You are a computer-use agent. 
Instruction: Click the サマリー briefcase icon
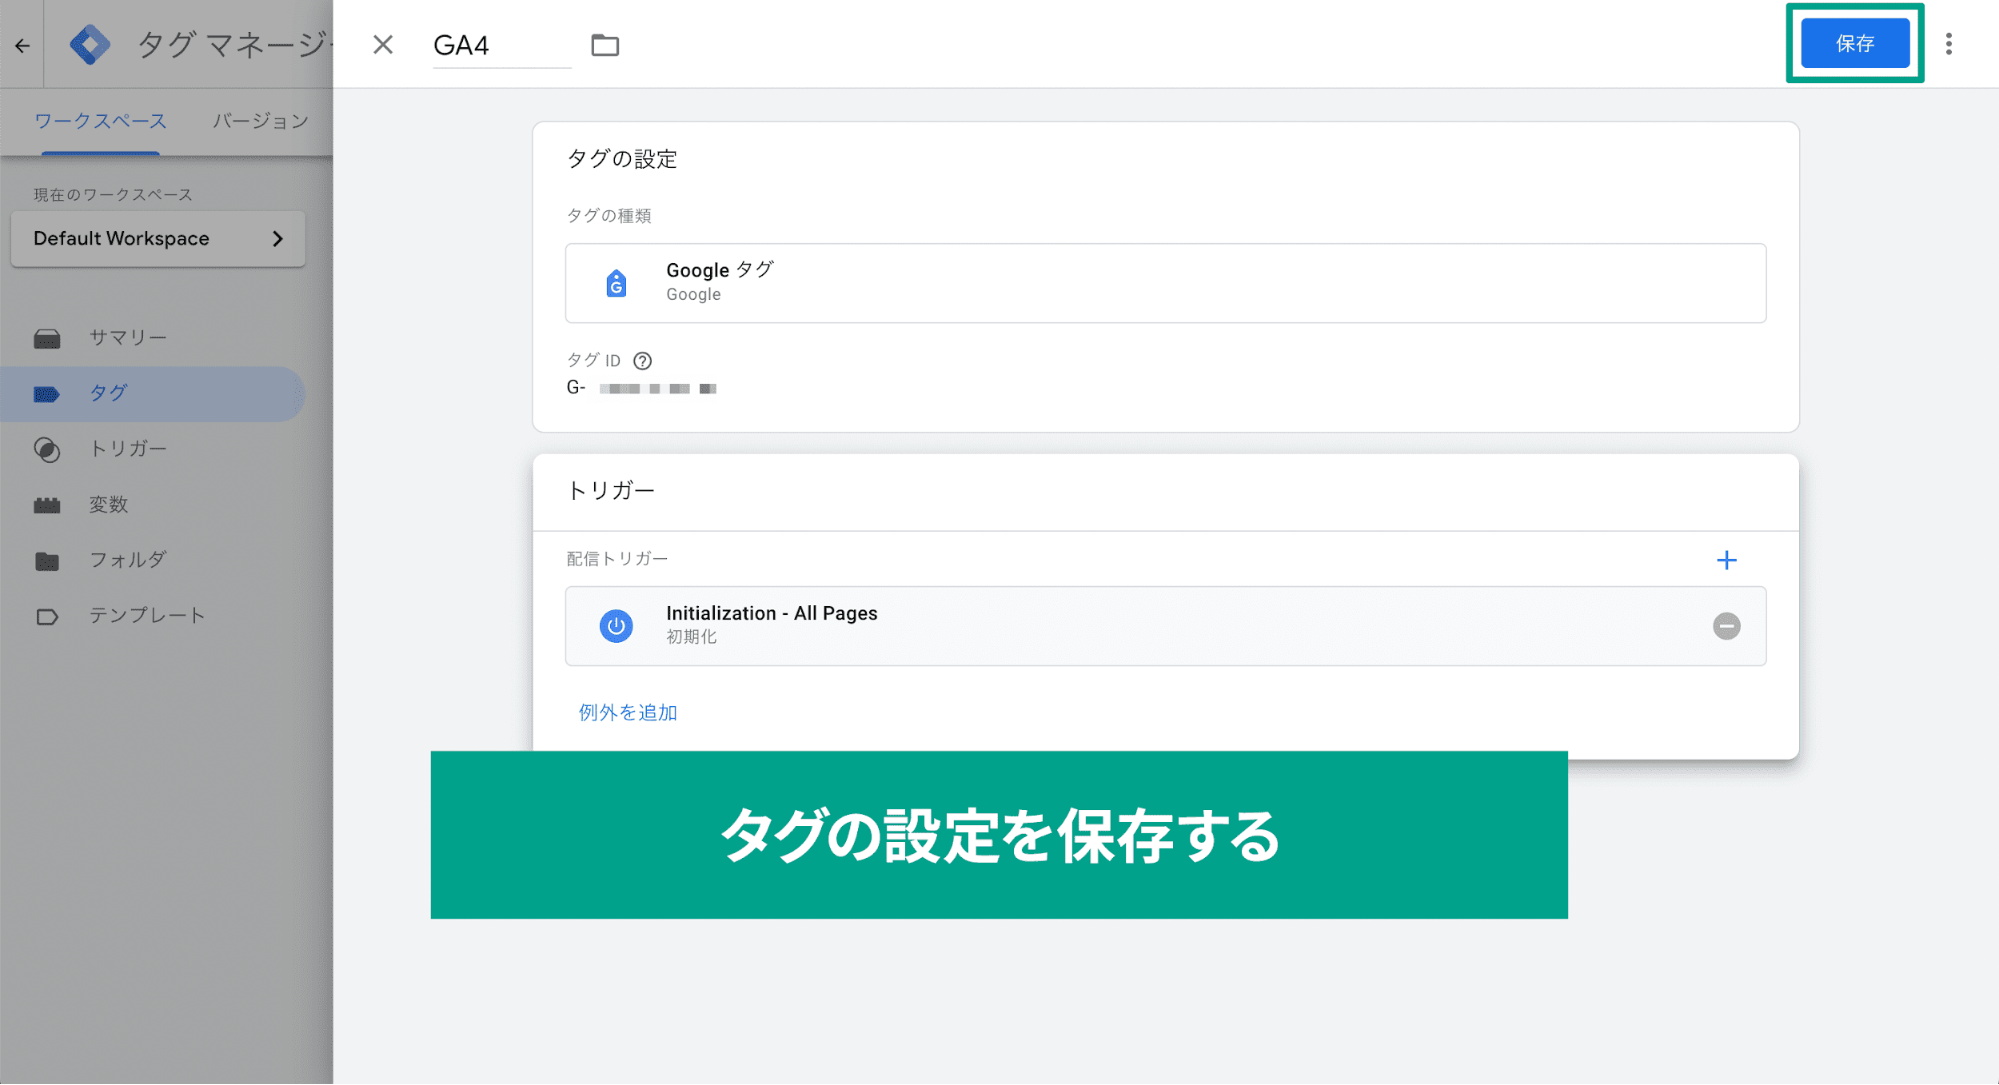point(47,339)
